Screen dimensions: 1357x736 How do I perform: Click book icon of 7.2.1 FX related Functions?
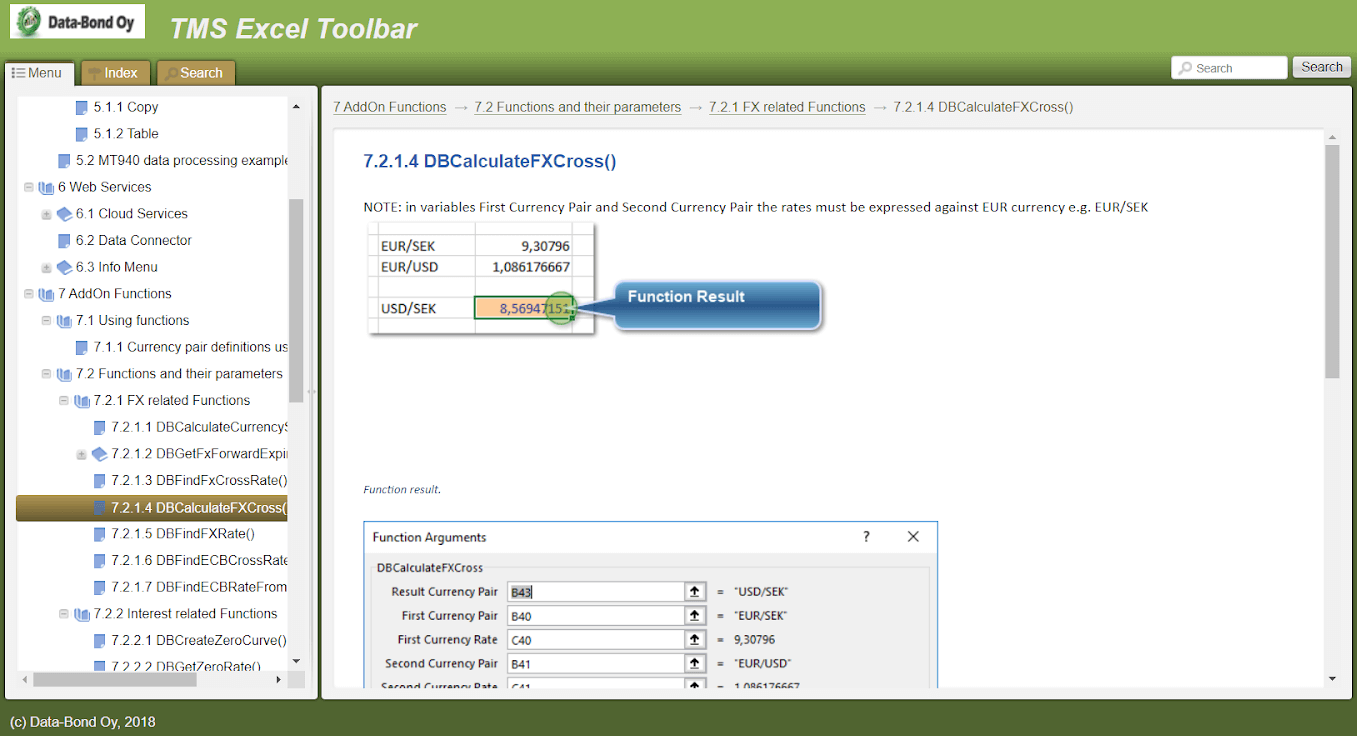[x=82, y=401]
